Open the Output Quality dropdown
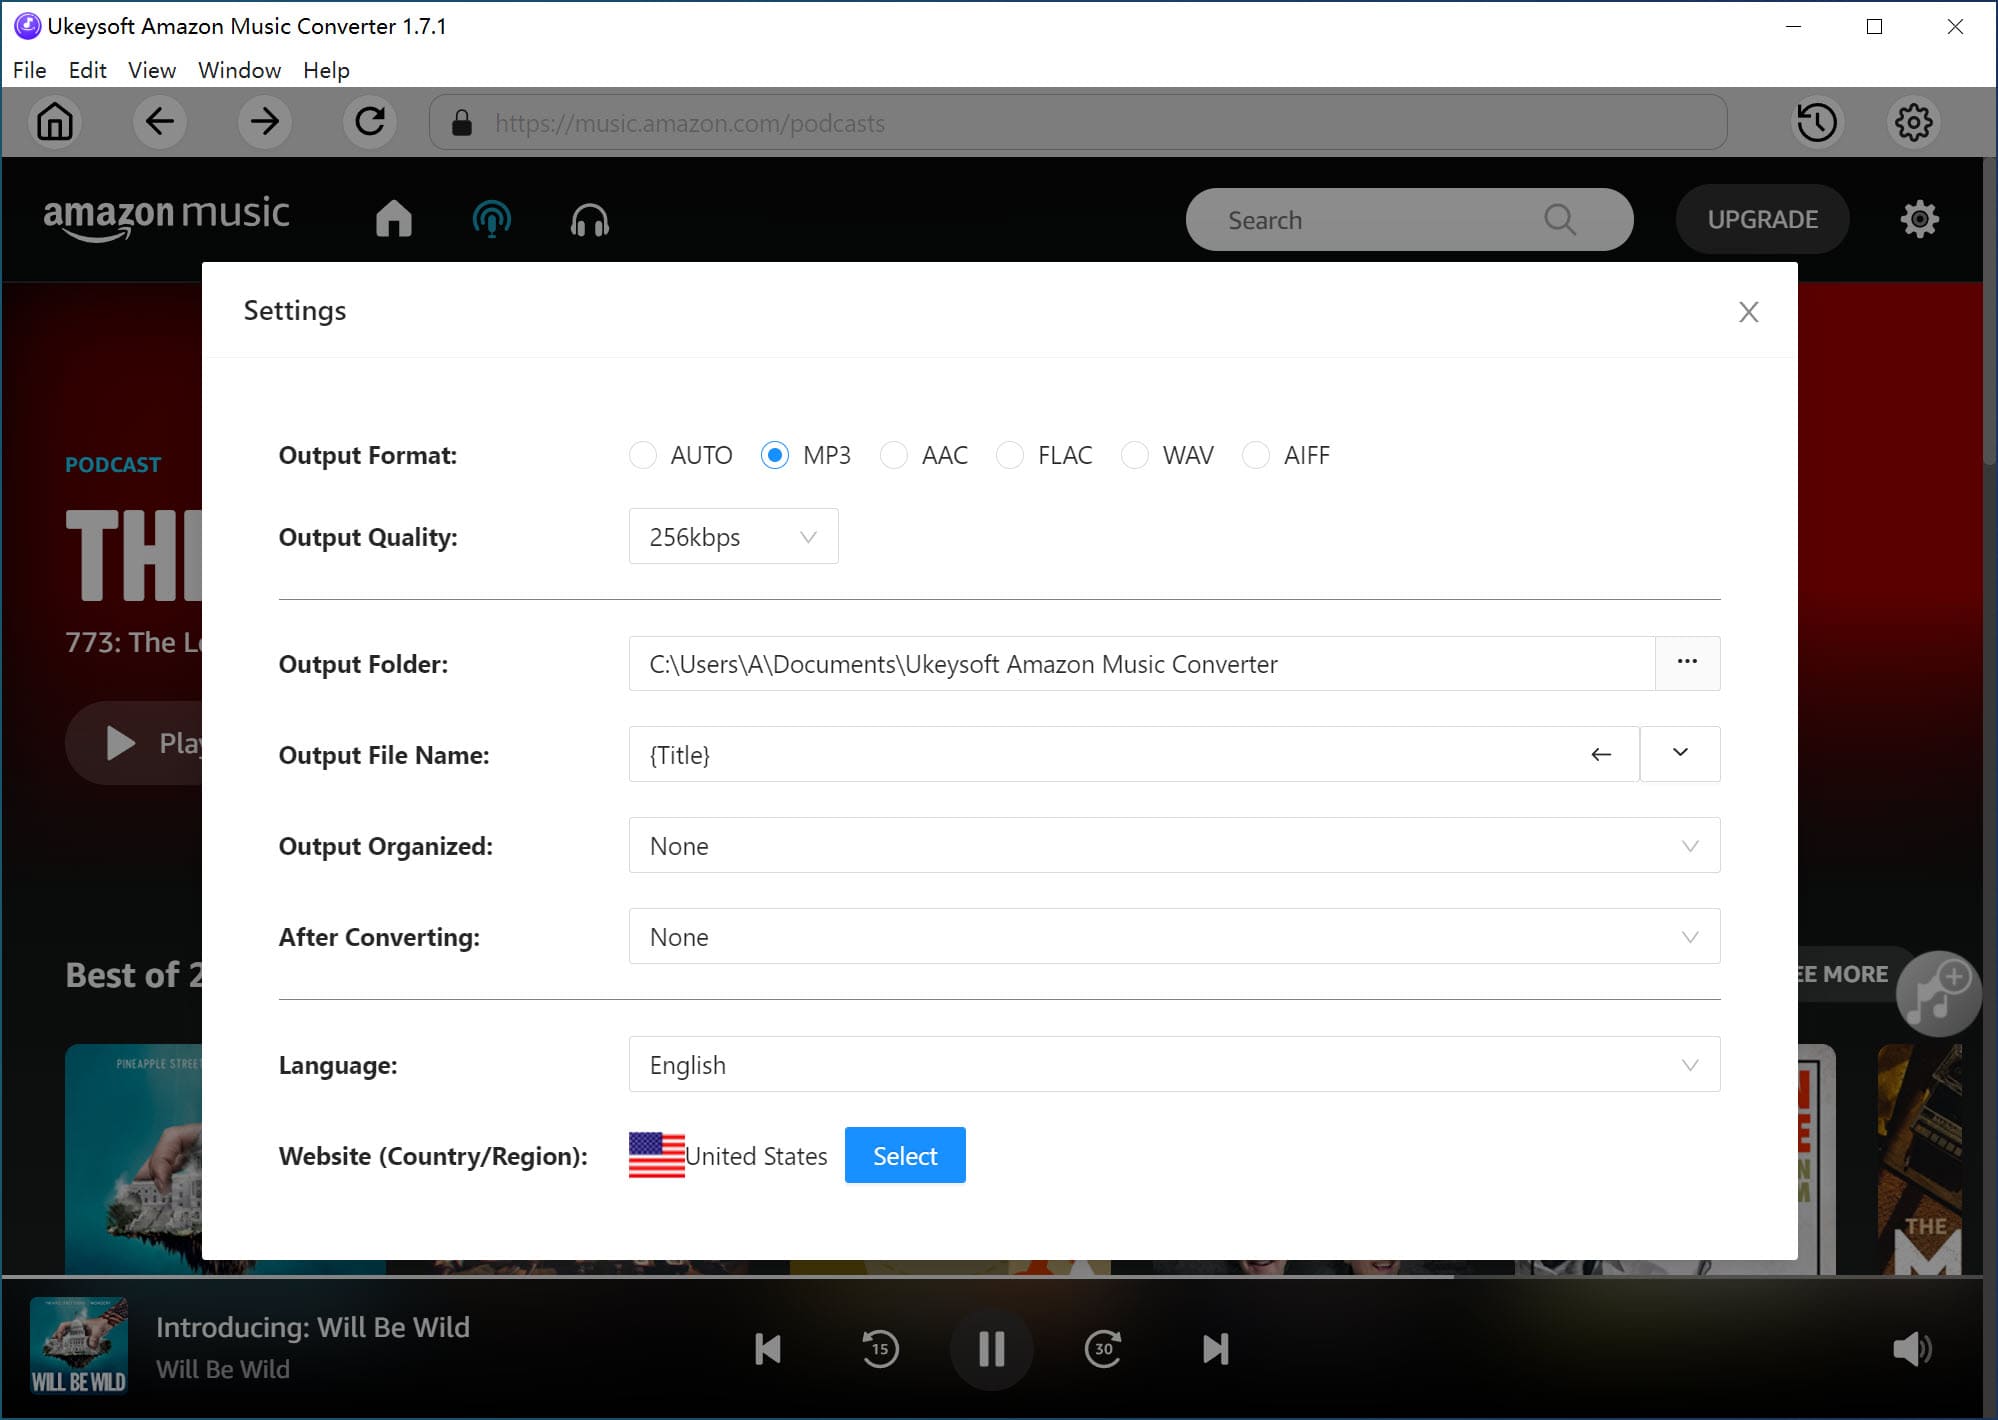This screenshot has width=1998, height=1420. [x=733, y=537]
